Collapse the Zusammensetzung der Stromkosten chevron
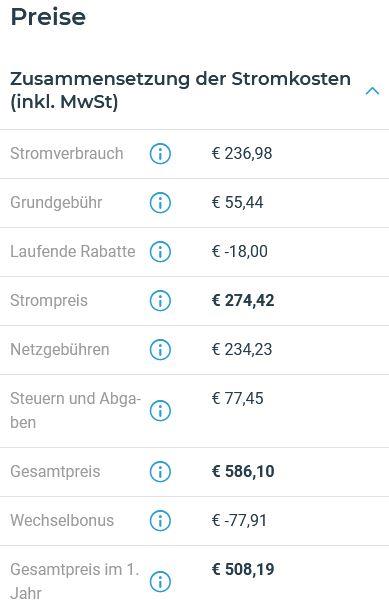 click(372, 91)
